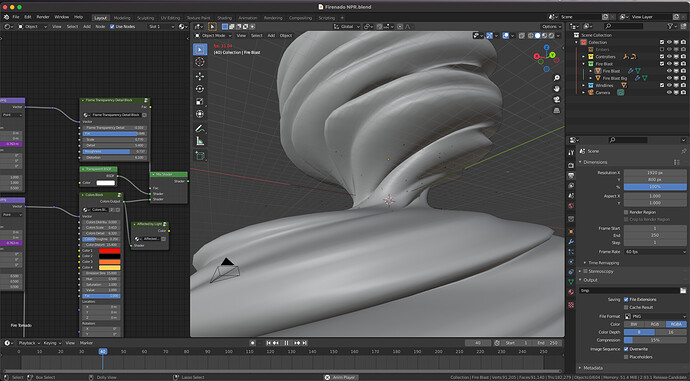The image size is (690, 381).
Task: Select BW color mode button
Action: coord(634,324)
